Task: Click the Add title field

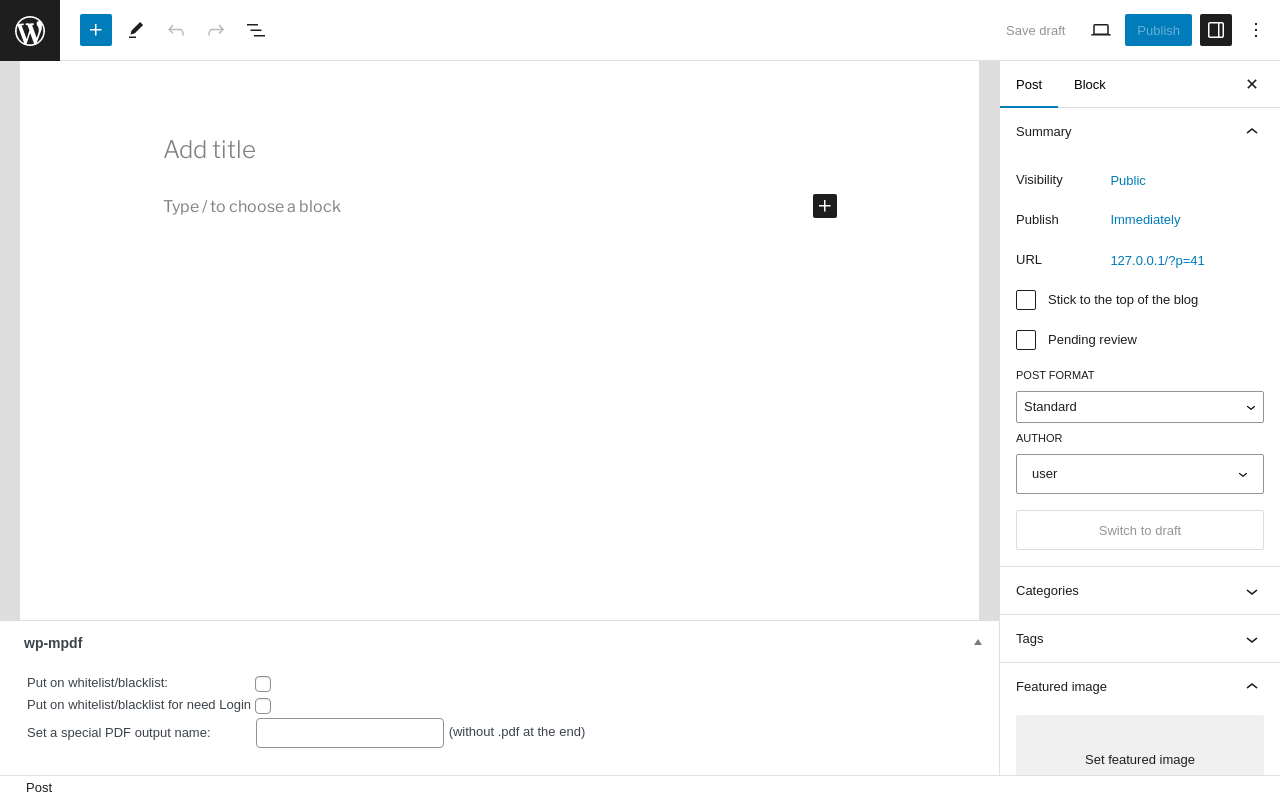Action: tap(500, 150)
